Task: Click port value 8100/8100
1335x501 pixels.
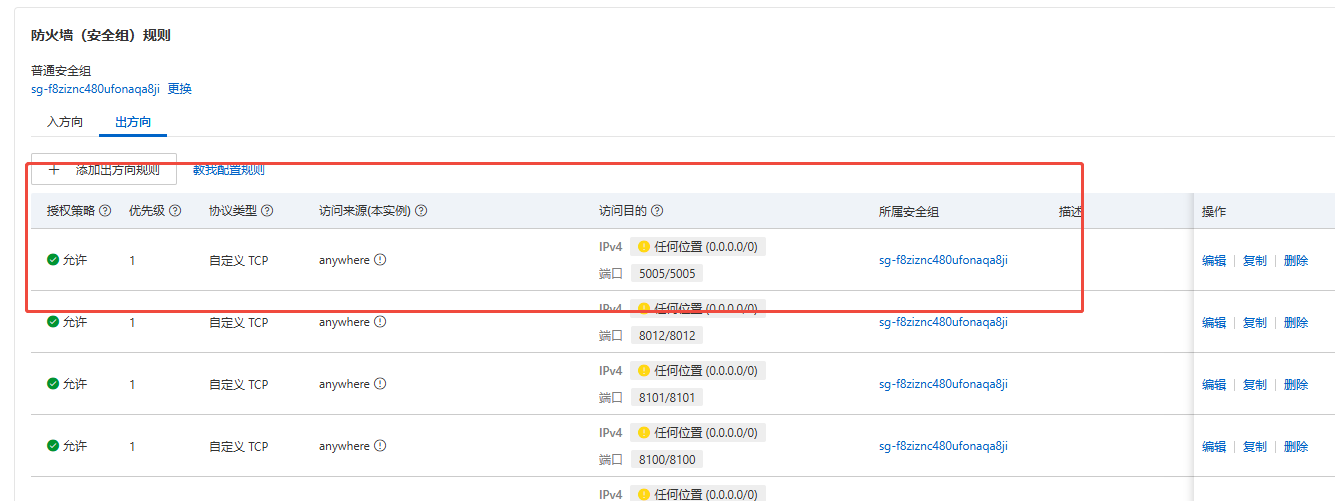Action: click(667, 459)
